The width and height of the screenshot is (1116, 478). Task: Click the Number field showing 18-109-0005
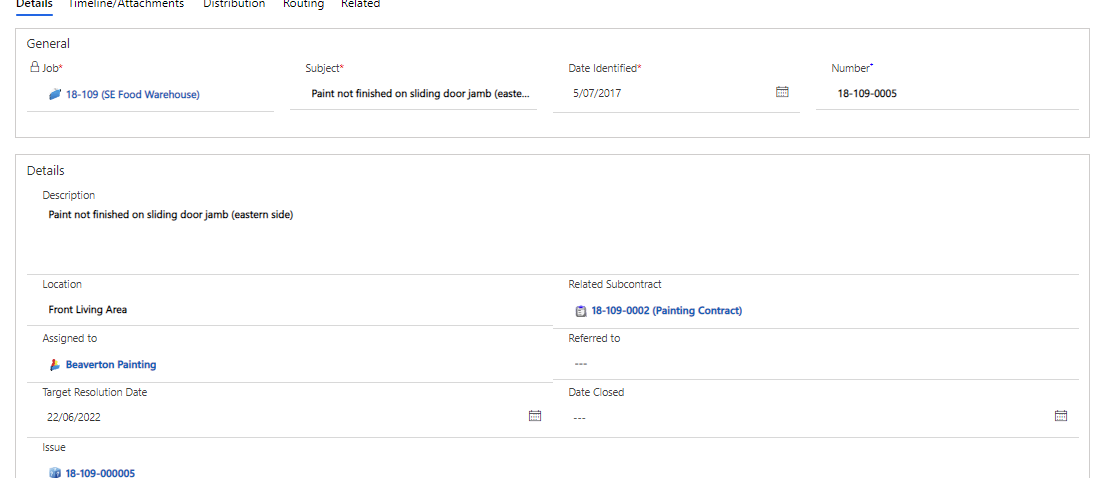coord(947,92)
